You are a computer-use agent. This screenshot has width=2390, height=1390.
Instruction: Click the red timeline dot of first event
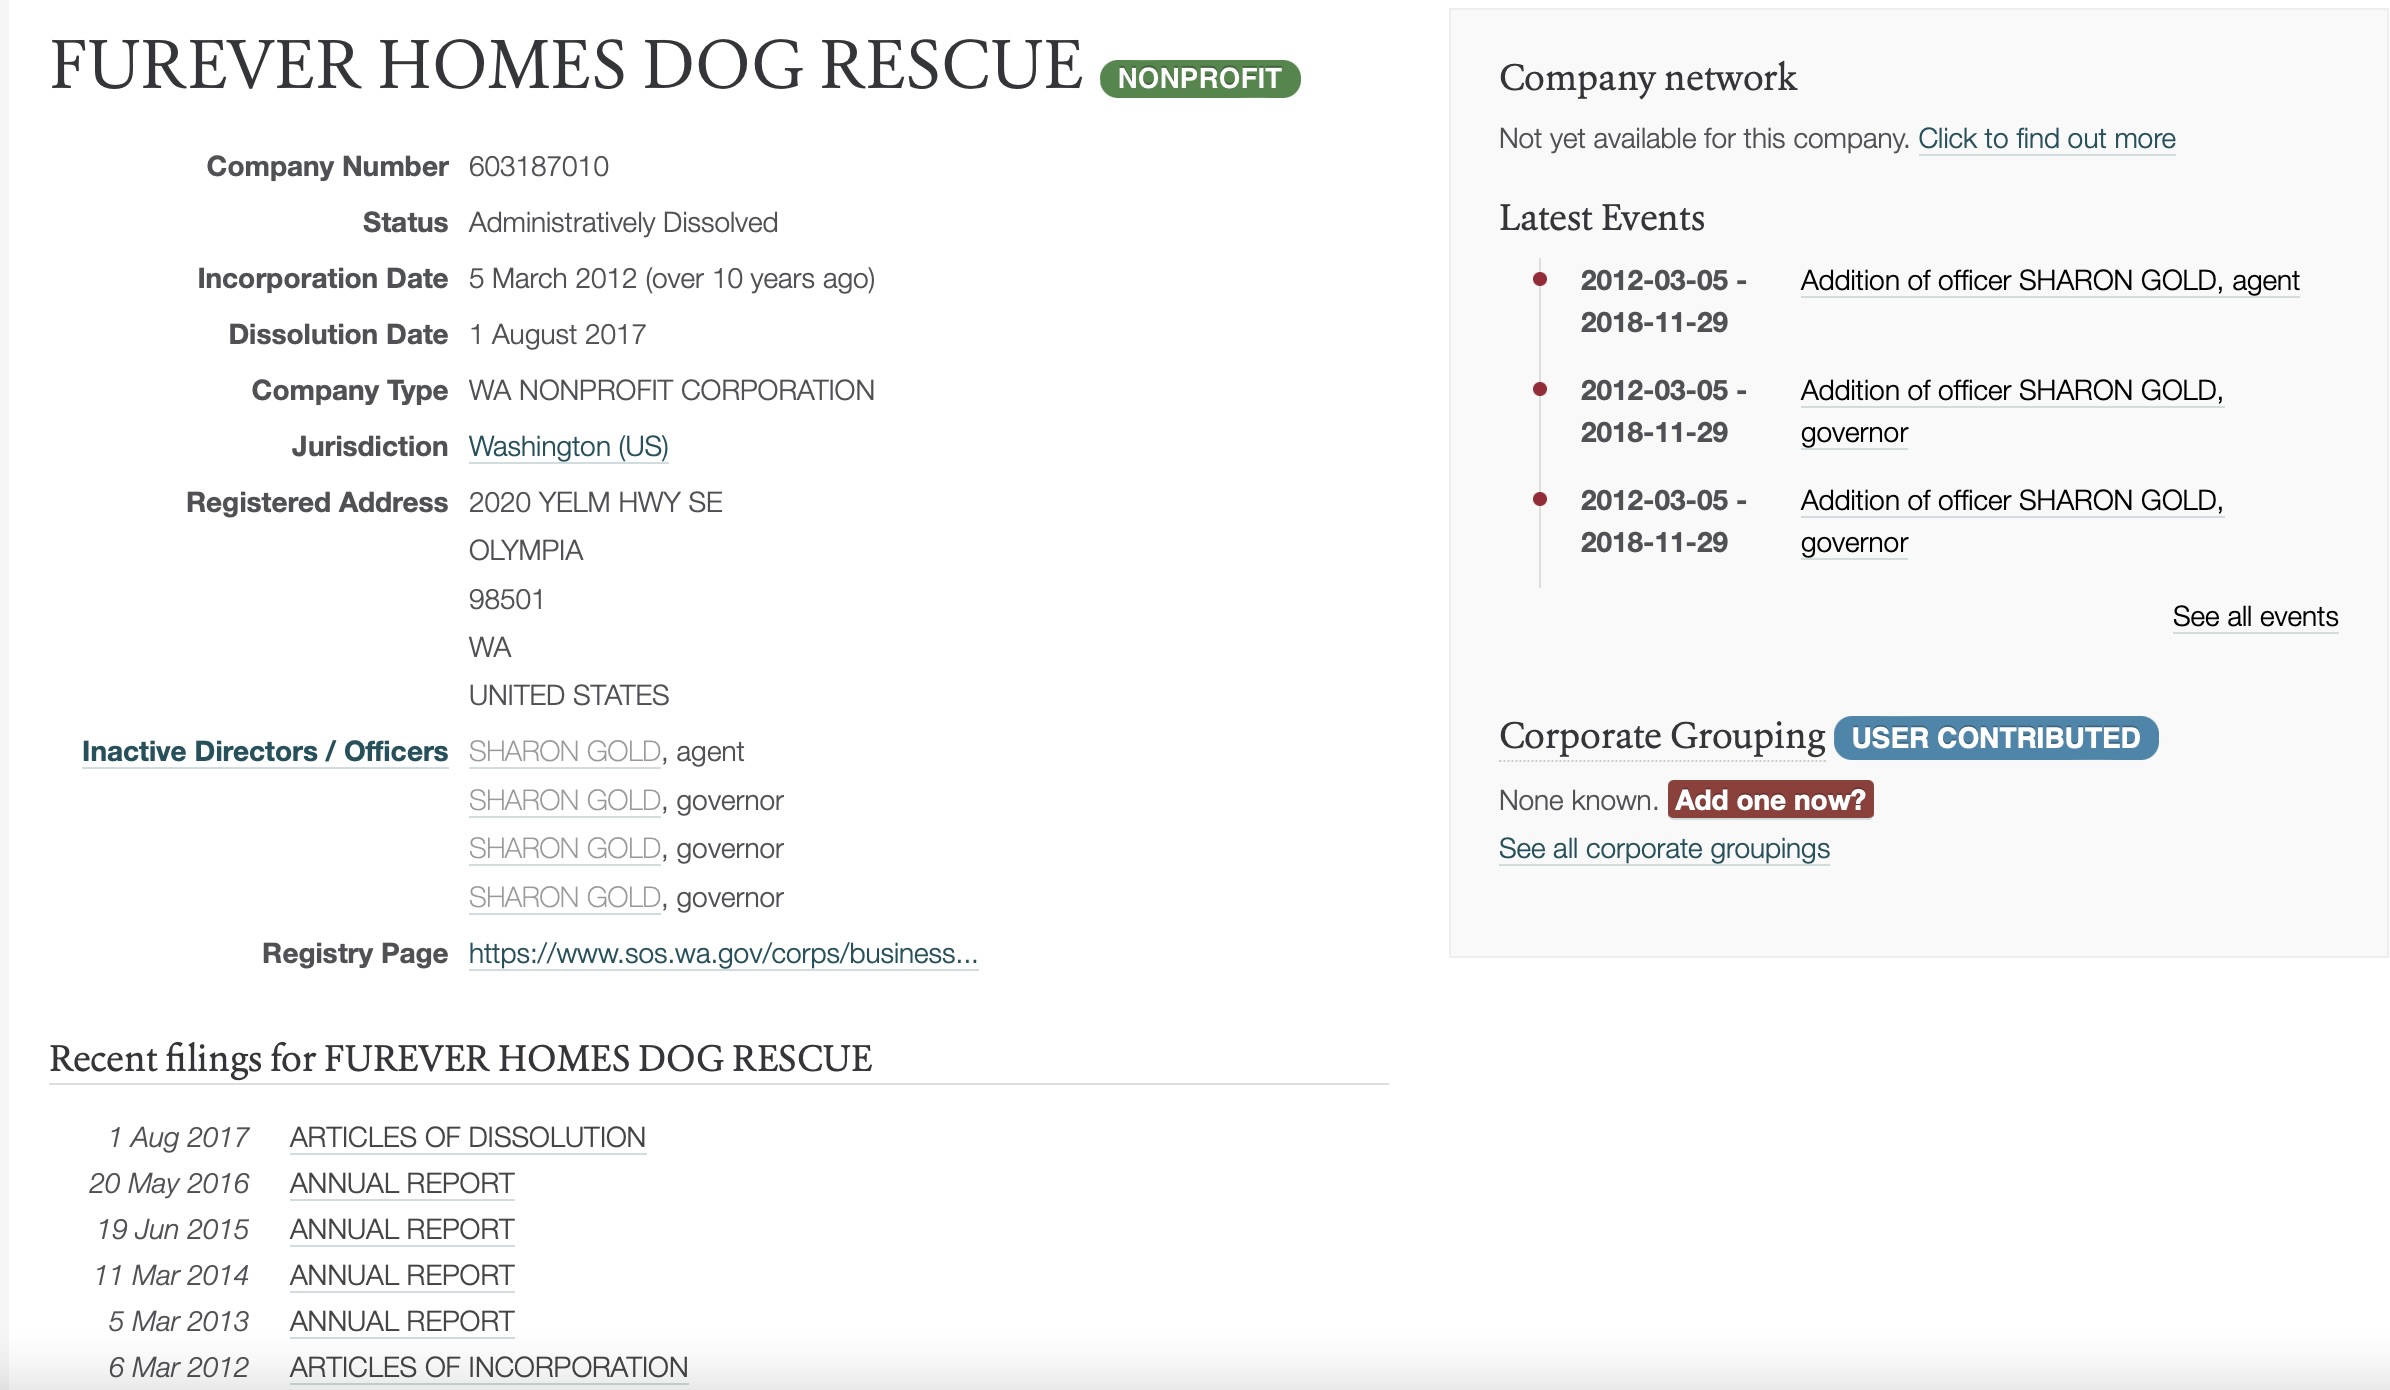click(1540, 279)
